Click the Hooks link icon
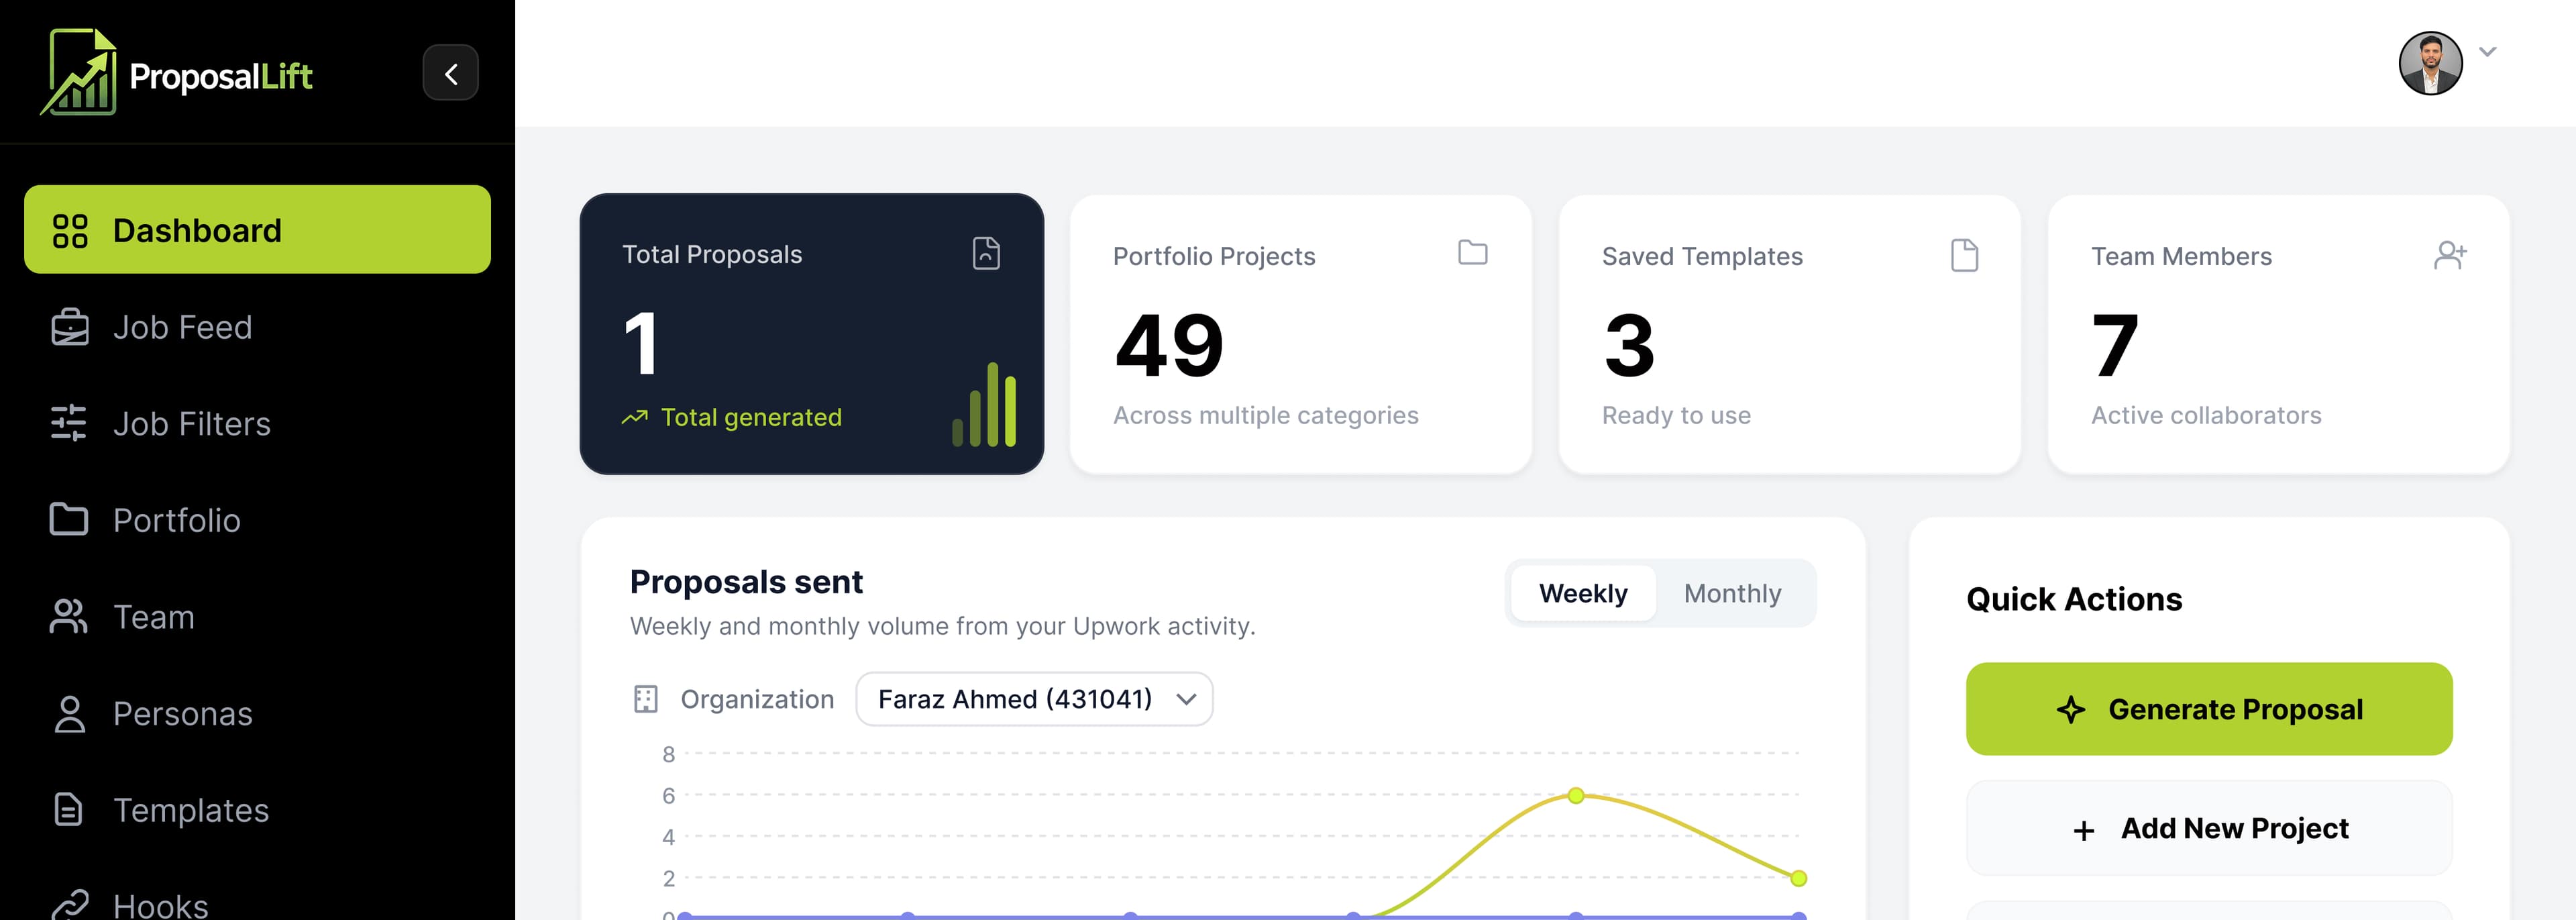 69,904
